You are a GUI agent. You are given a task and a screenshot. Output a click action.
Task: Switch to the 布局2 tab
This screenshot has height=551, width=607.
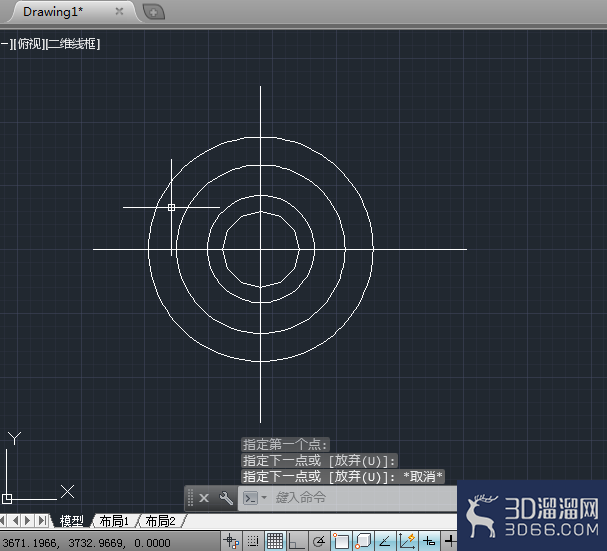(x=160, y=521)
